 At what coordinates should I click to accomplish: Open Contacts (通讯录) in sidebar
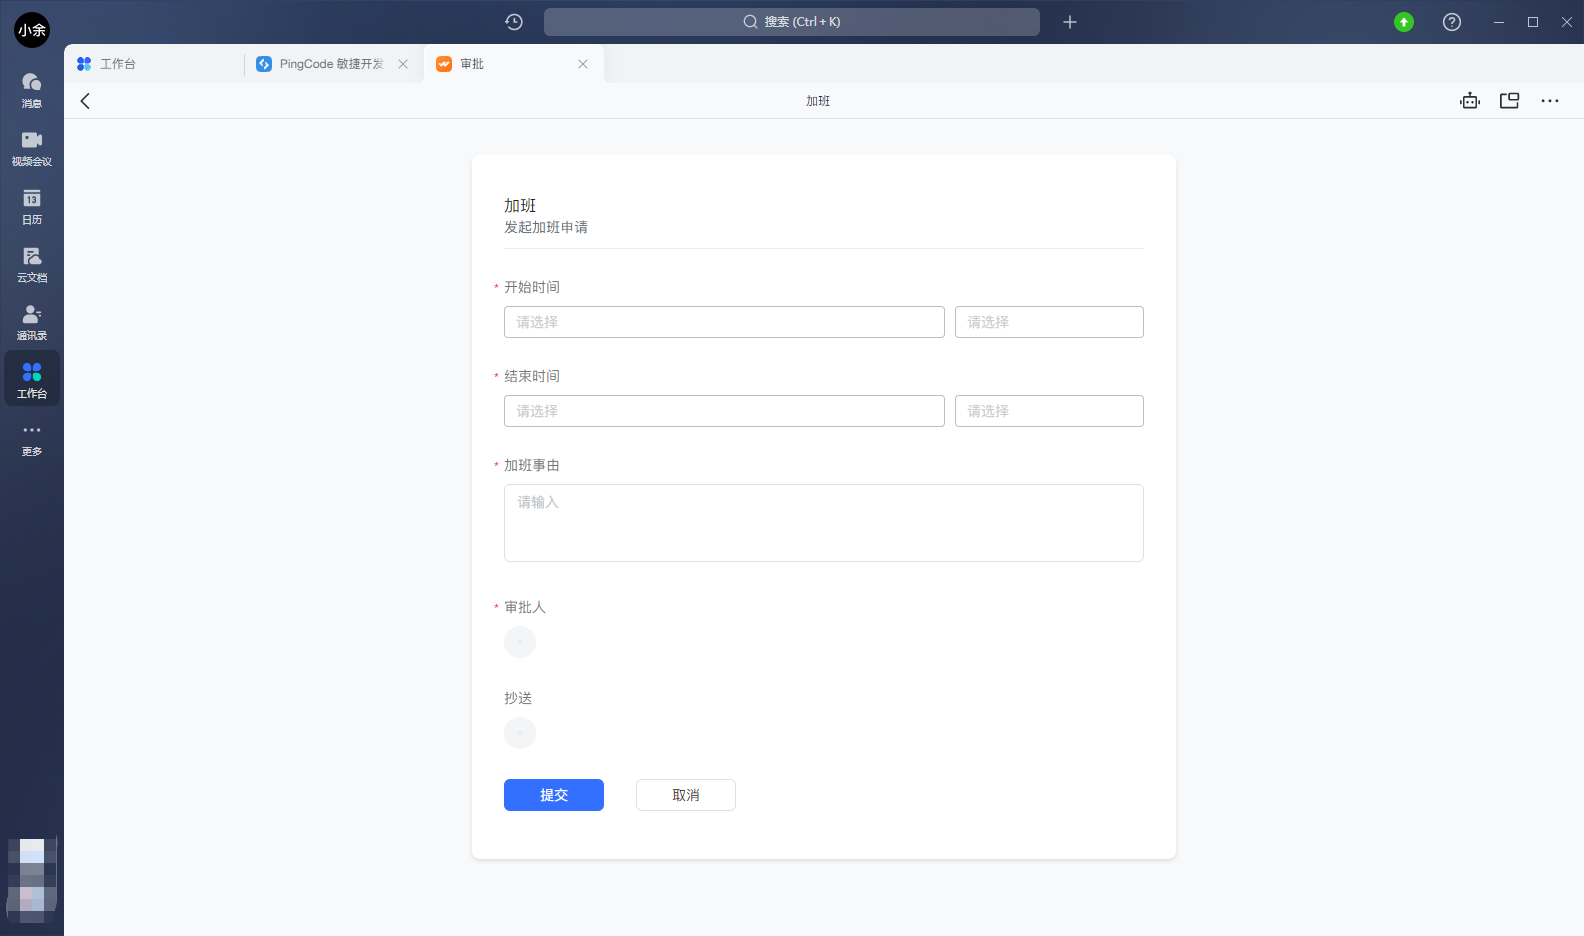(32, 321)
